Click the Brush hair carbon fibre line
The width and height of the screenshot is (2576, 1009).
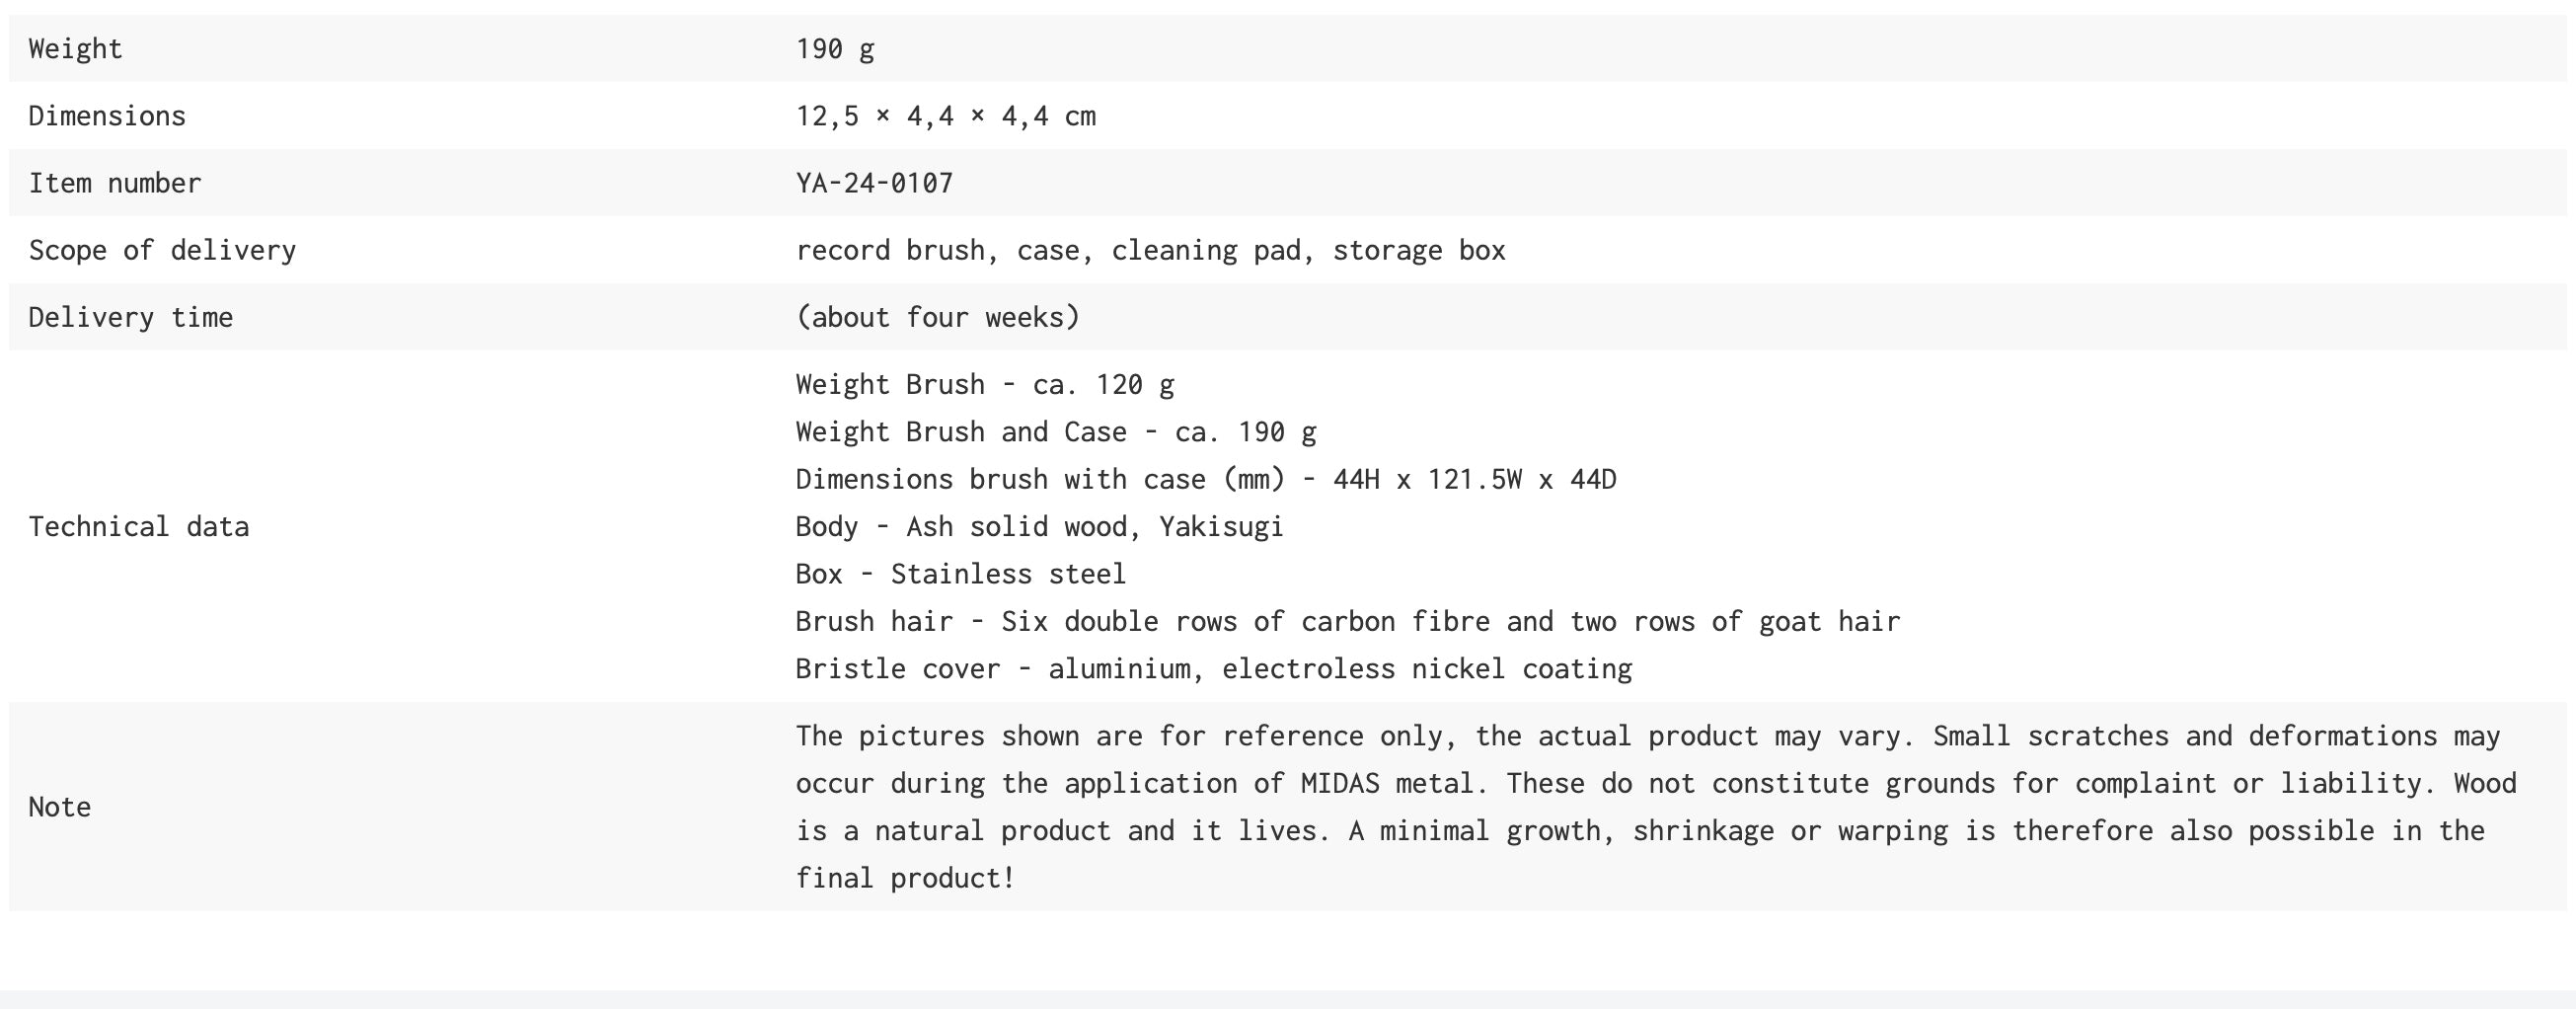coord(1347,622)
